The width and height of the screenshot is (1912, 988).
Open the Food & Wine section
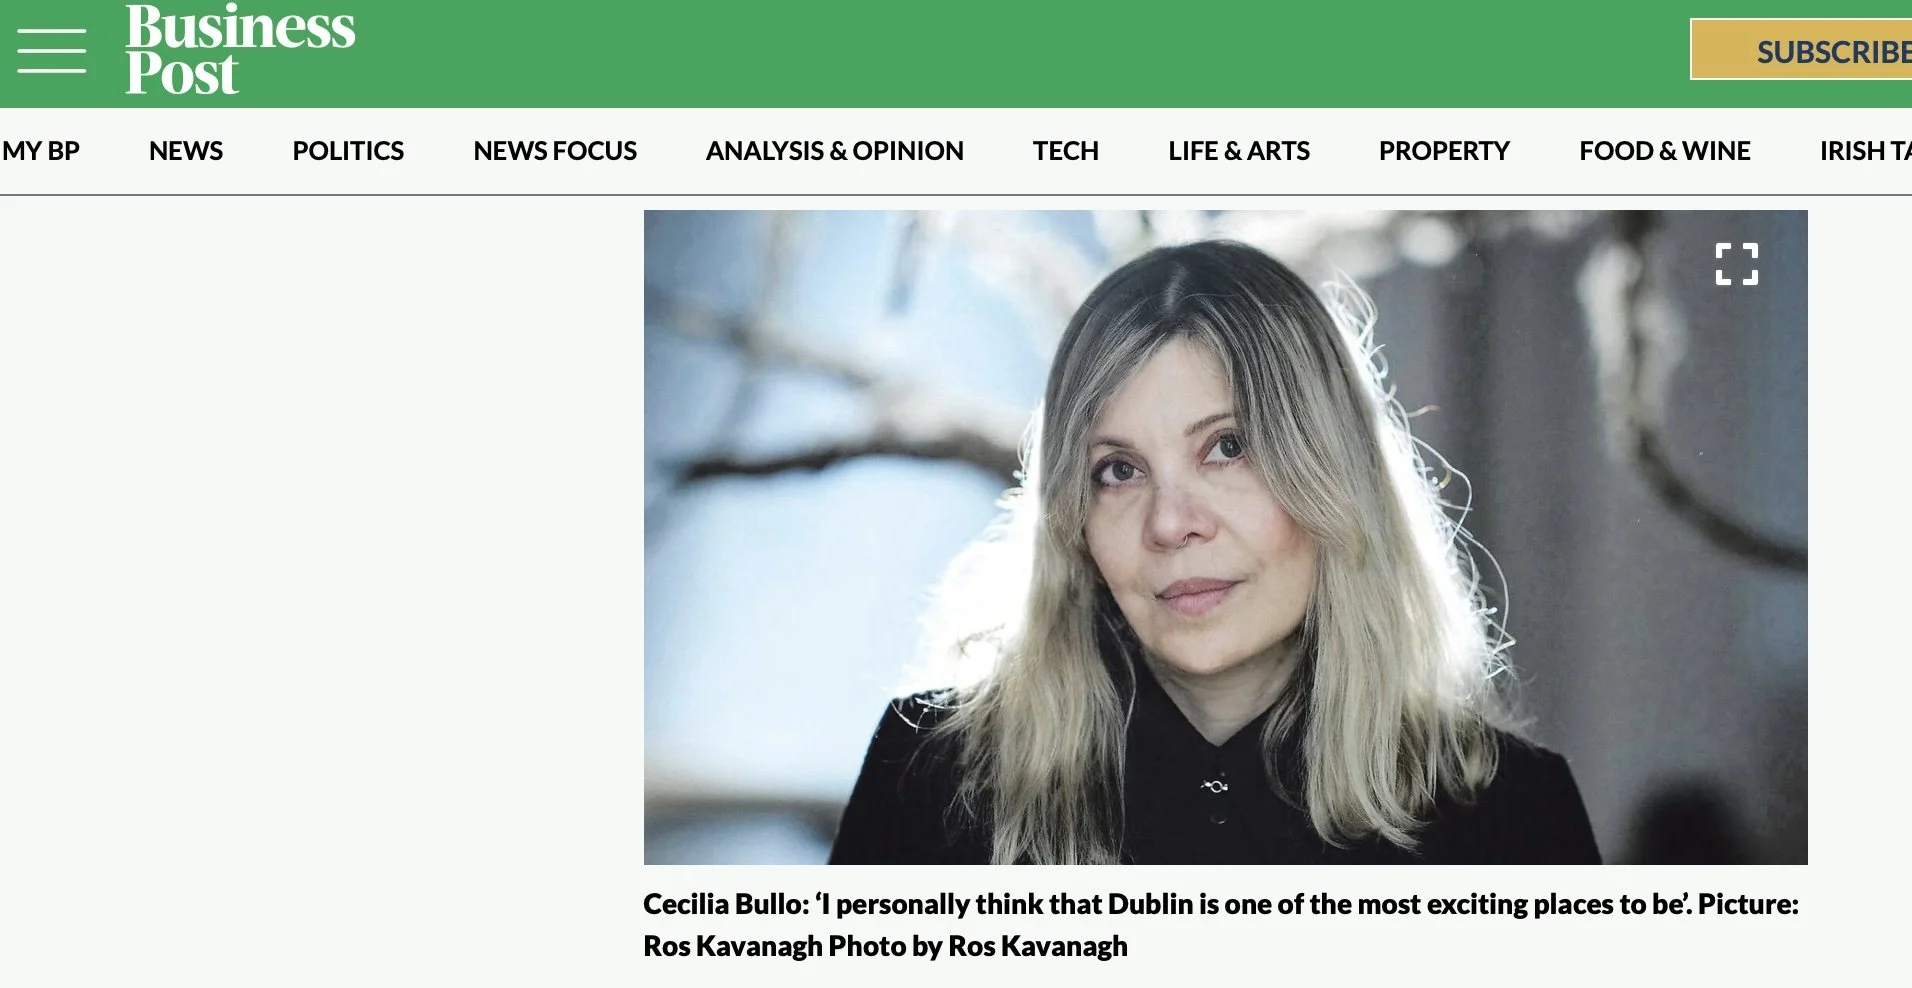coord(1665,151)
